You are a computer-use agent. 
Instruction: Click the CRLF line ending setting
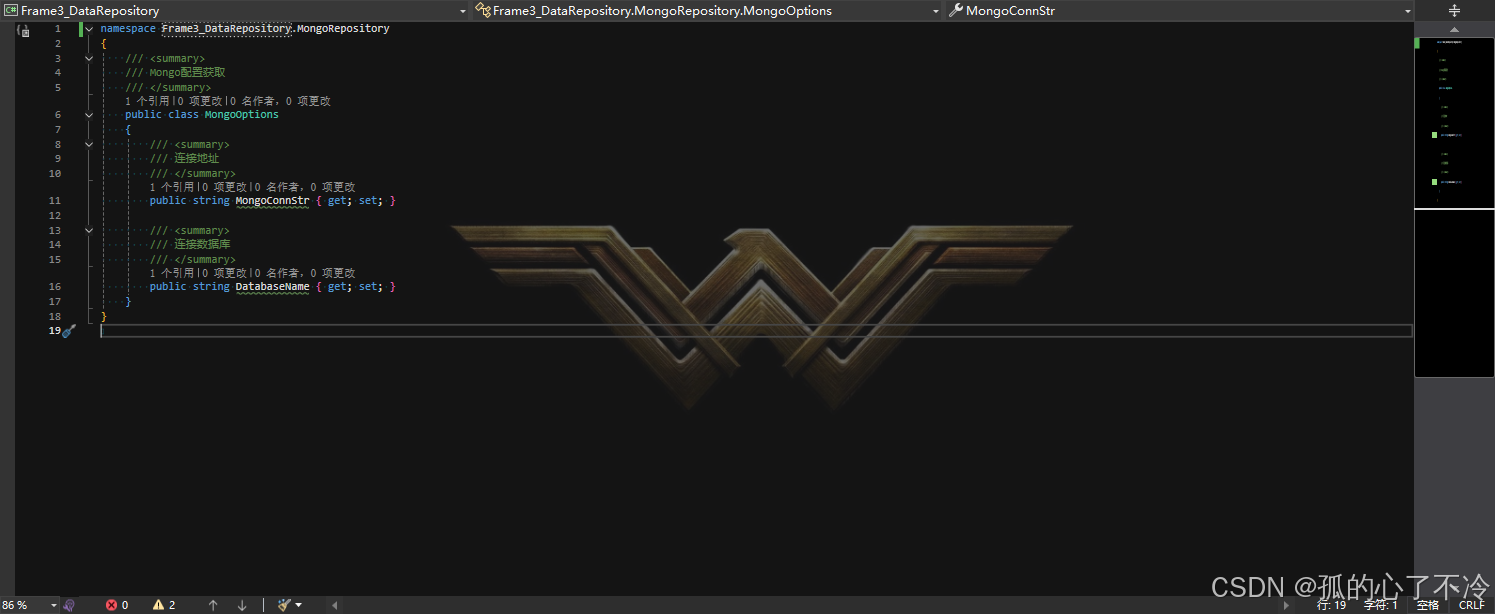(x=1471, y=605)
